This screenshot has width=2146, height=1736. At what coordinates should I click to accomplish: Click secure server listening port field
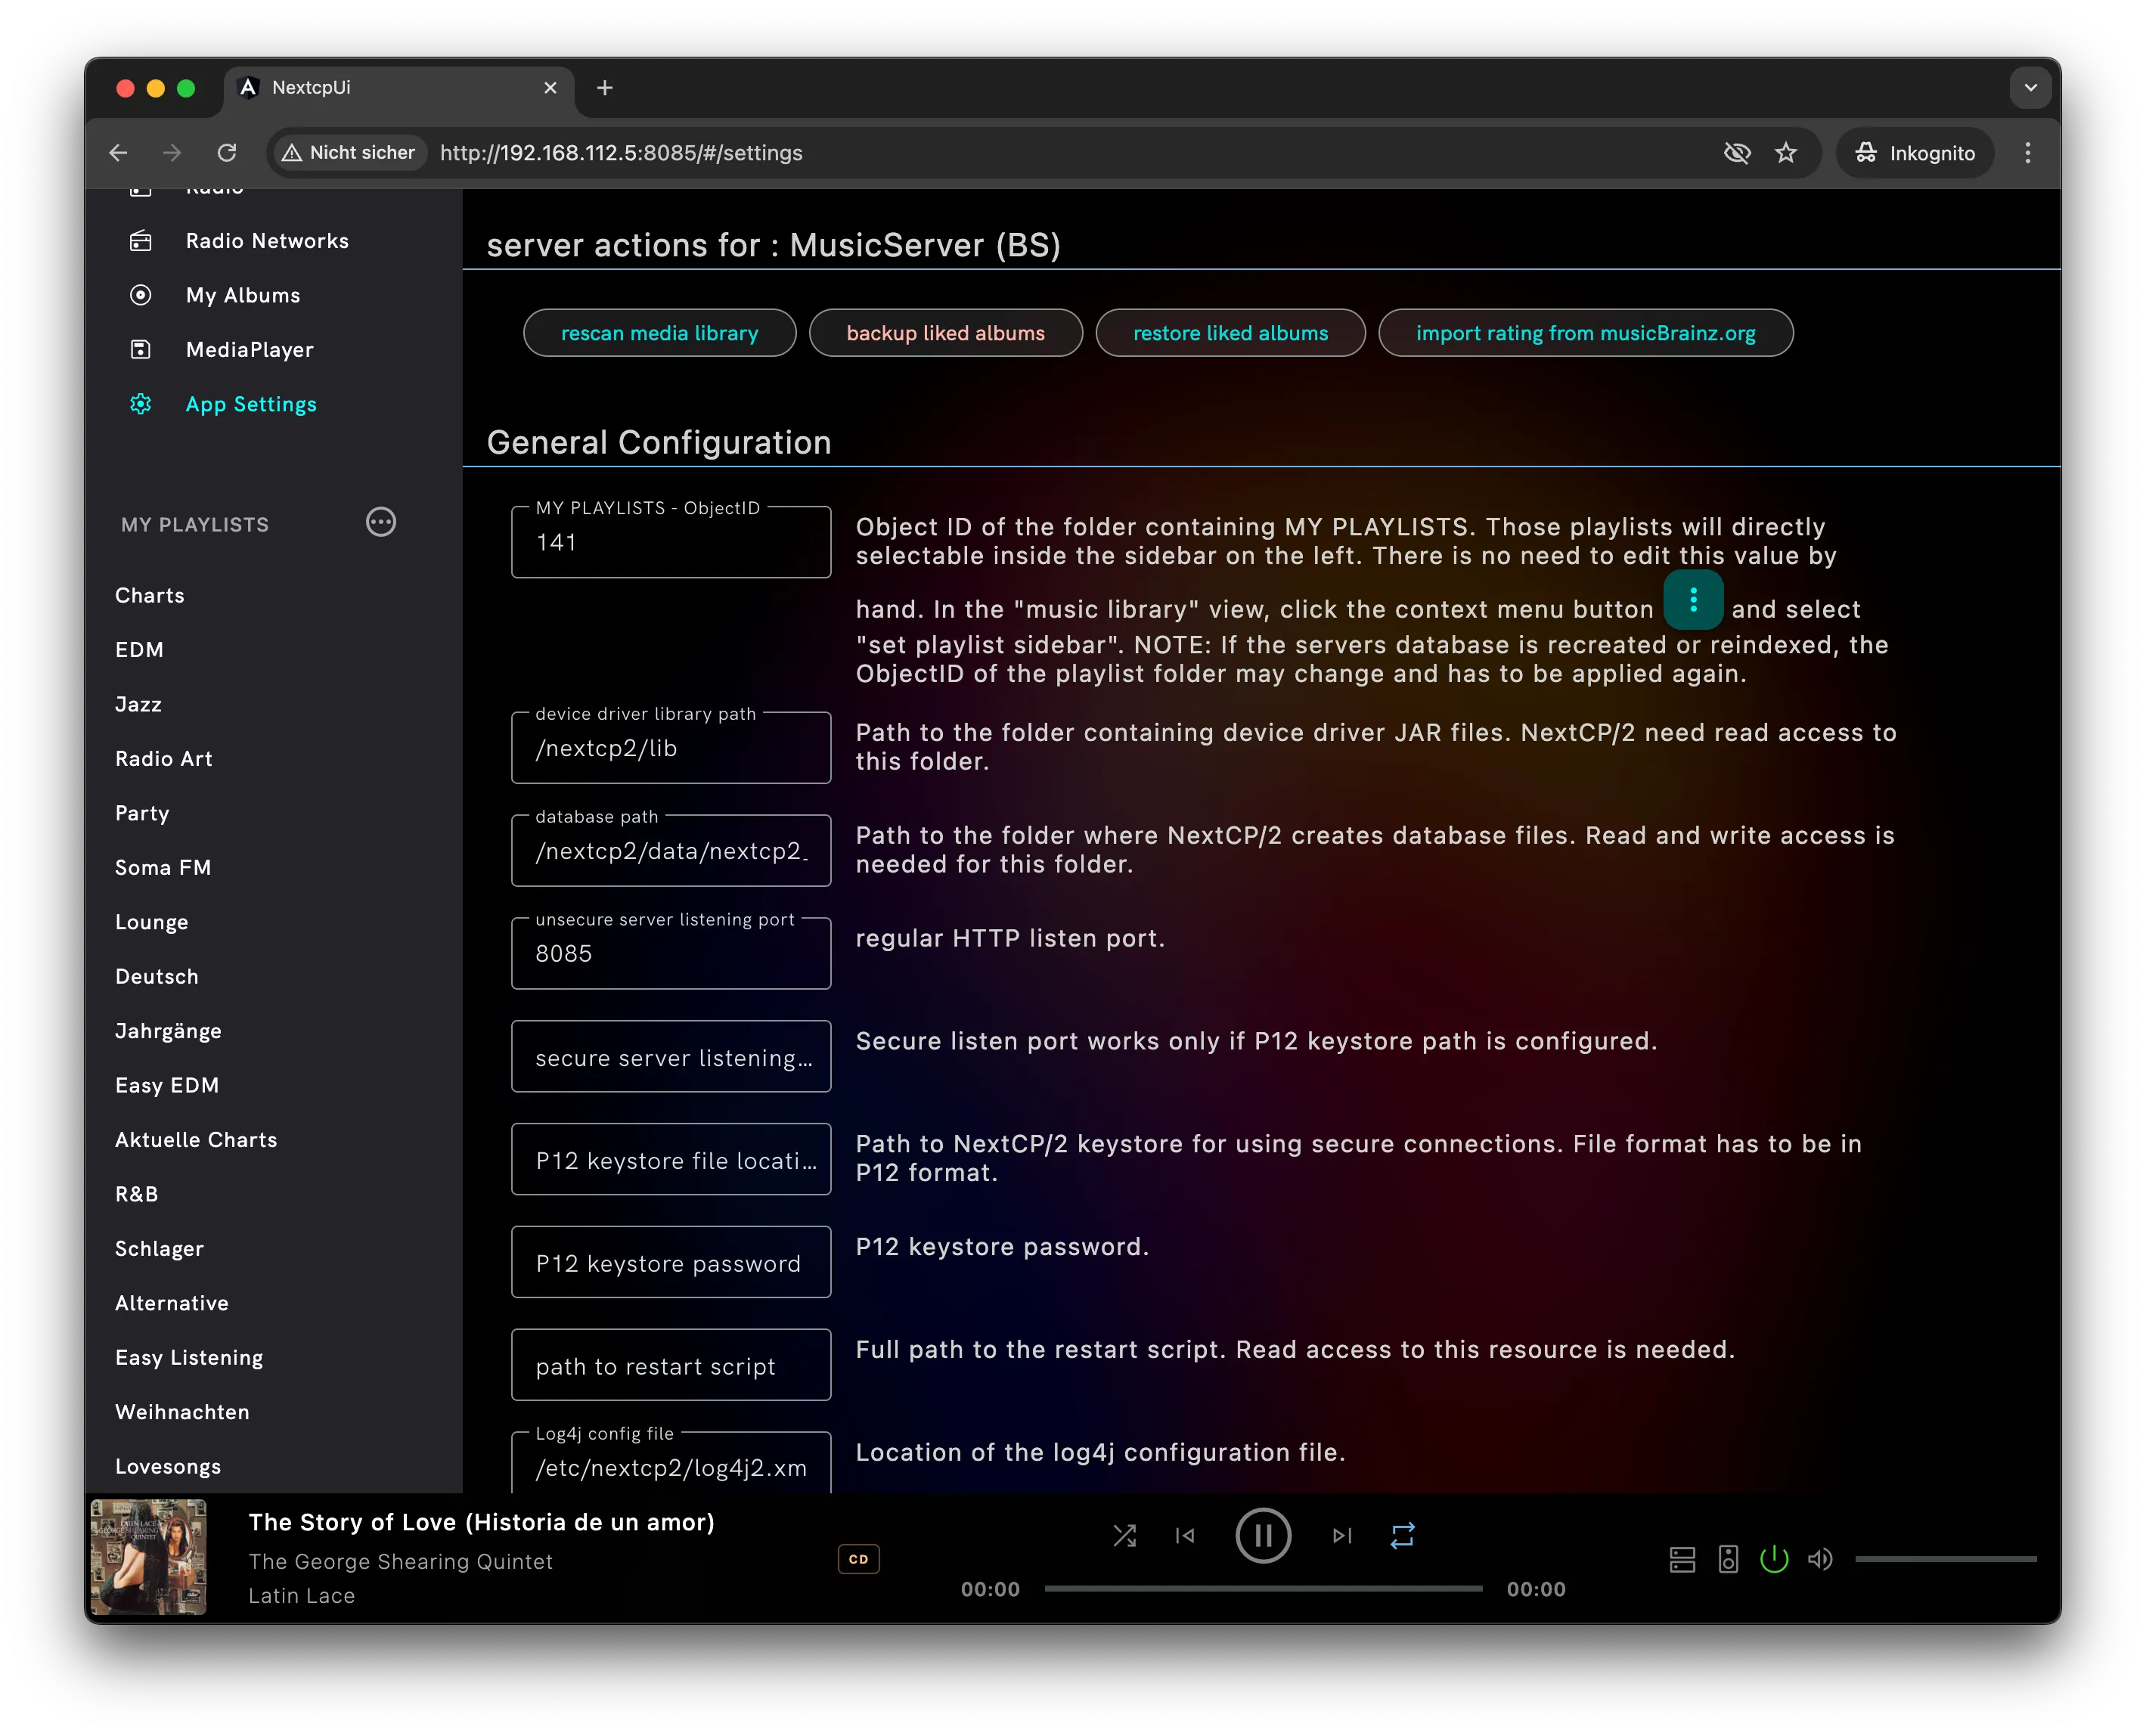pyautogui.click(x=671, y=1057)
